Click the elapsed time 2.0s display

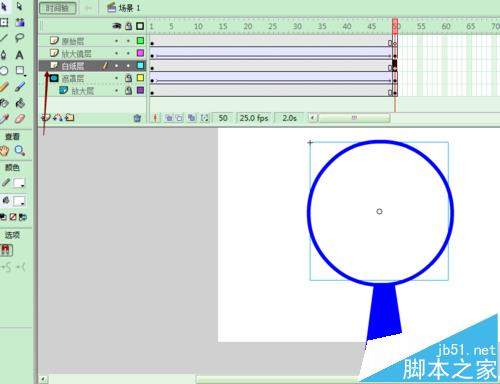(x=289, y=118)
